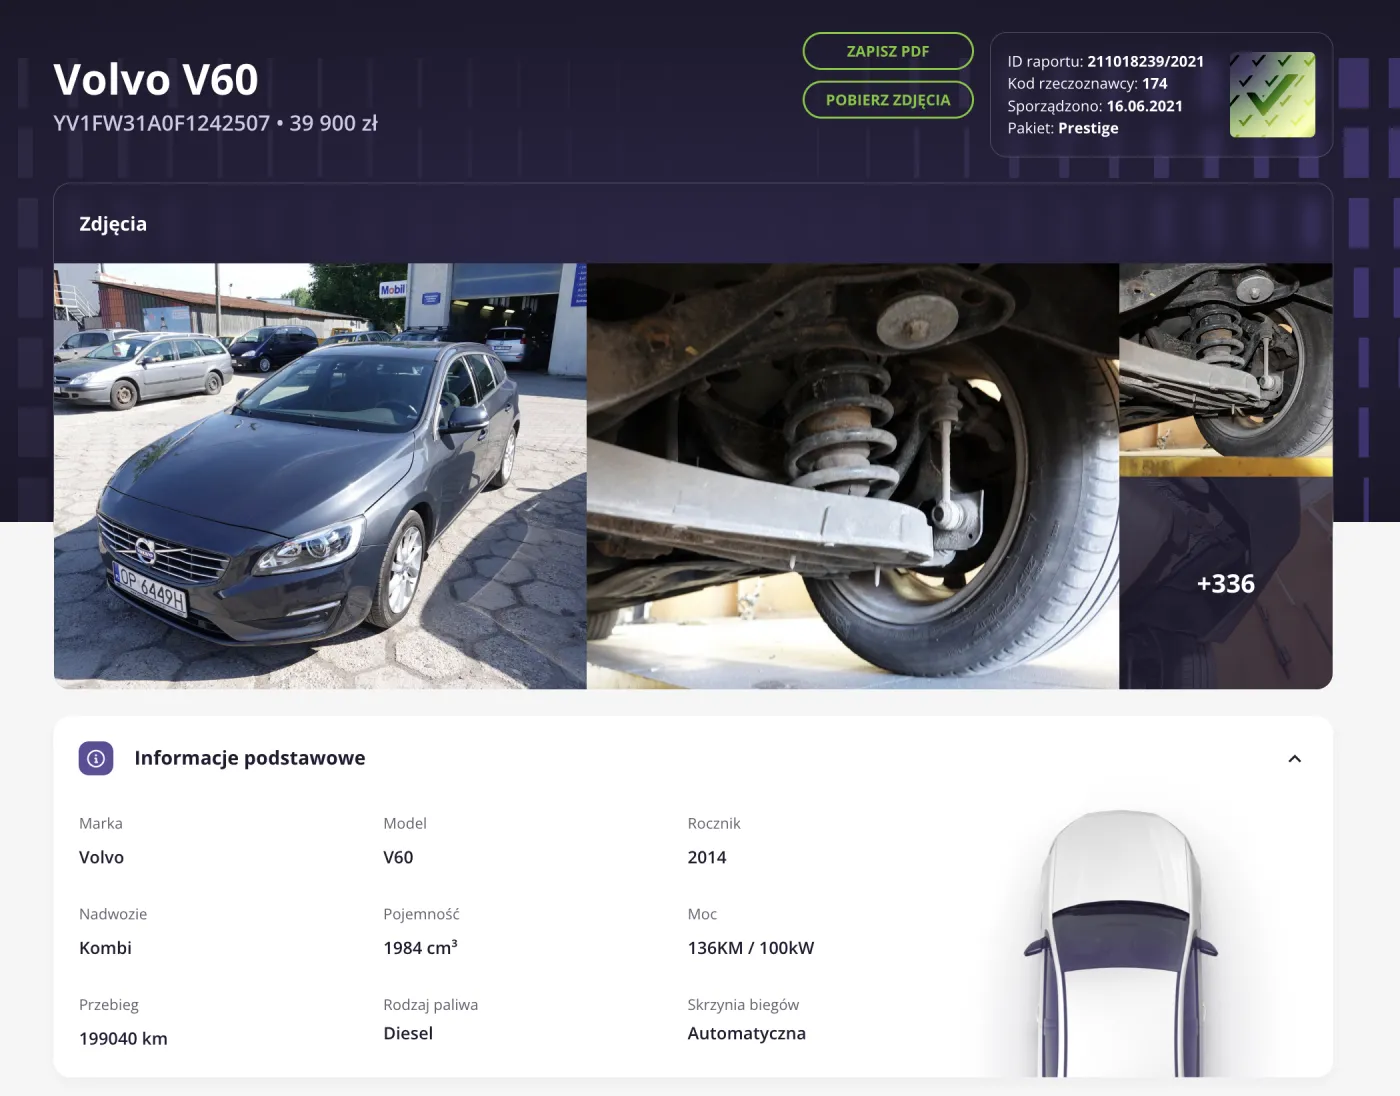Viewport: 1400px width, 1096px height.
Task: Click the Zdjęcia section heading
Action: point(113,224)
